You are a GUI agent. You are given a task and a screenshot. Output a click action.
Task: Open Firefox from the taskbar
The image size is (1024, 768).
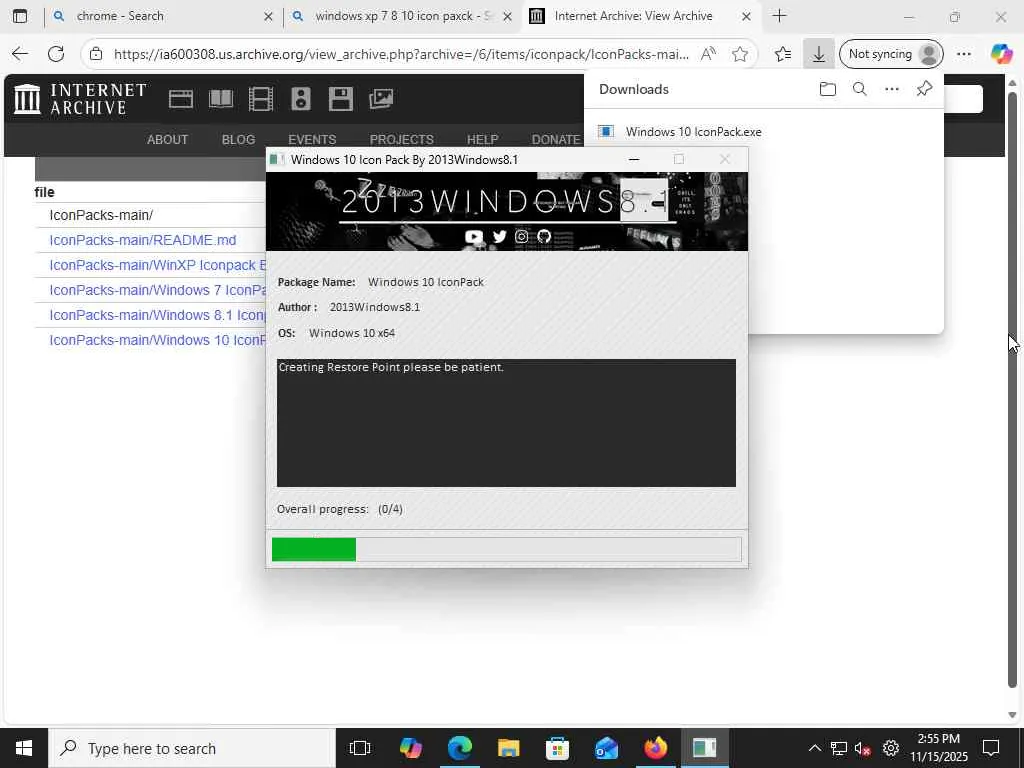pyautogui.click(x=655, y=748)
